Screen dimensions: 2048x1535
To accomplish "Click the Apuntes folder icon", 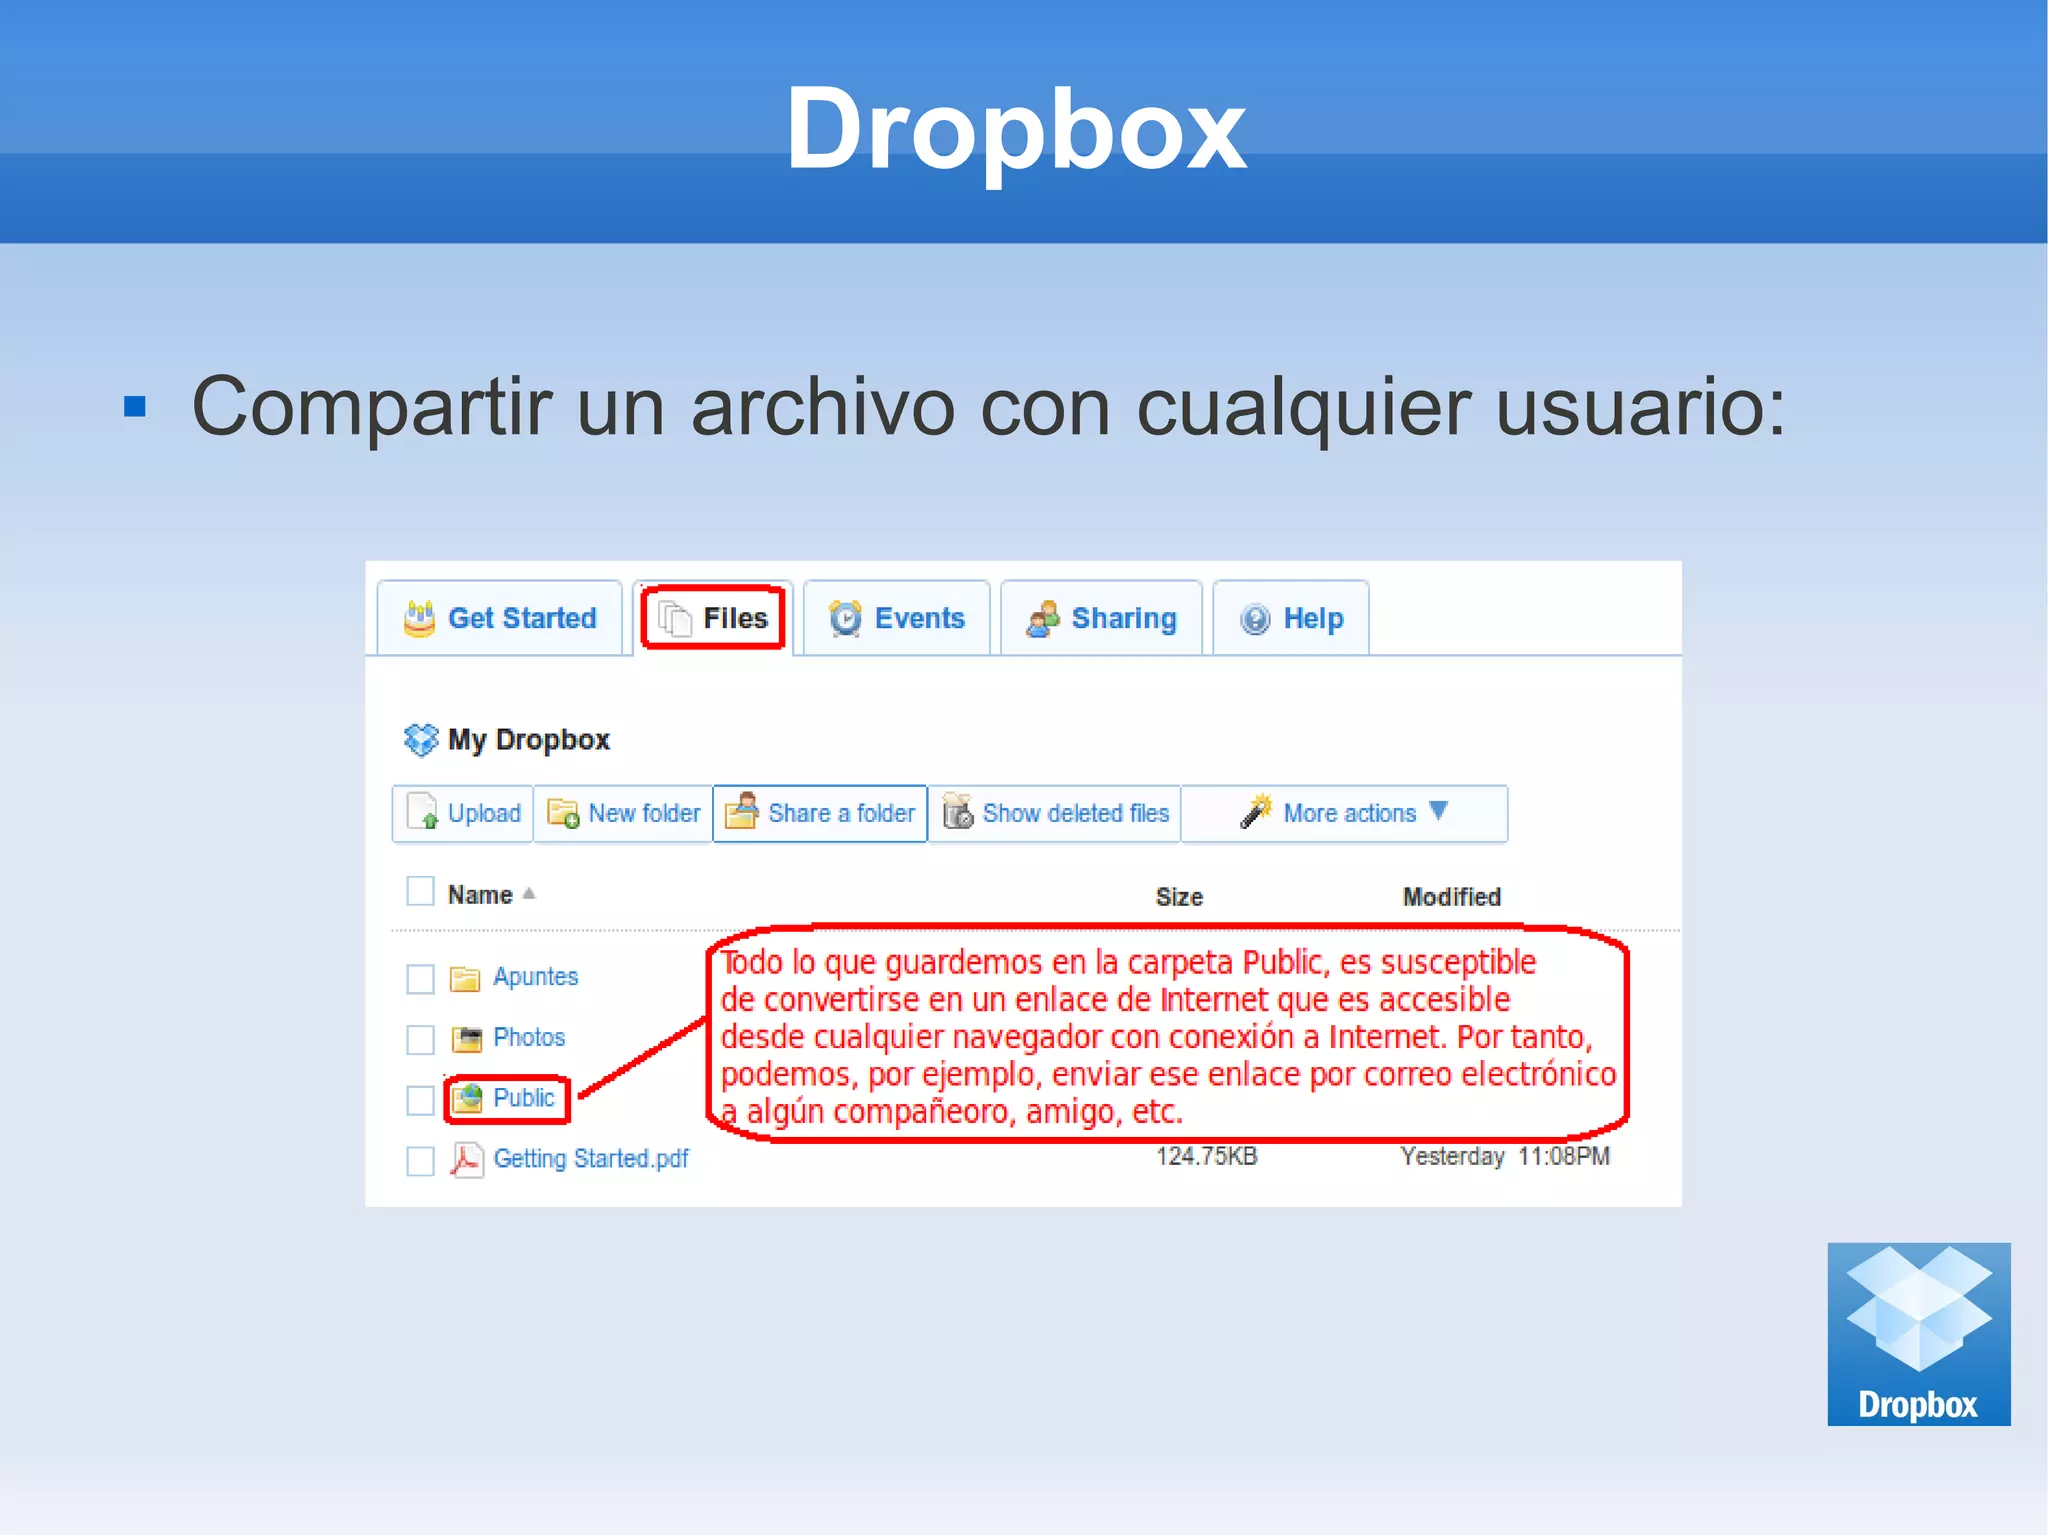I will pyautogui.click(x=465, y=978).
